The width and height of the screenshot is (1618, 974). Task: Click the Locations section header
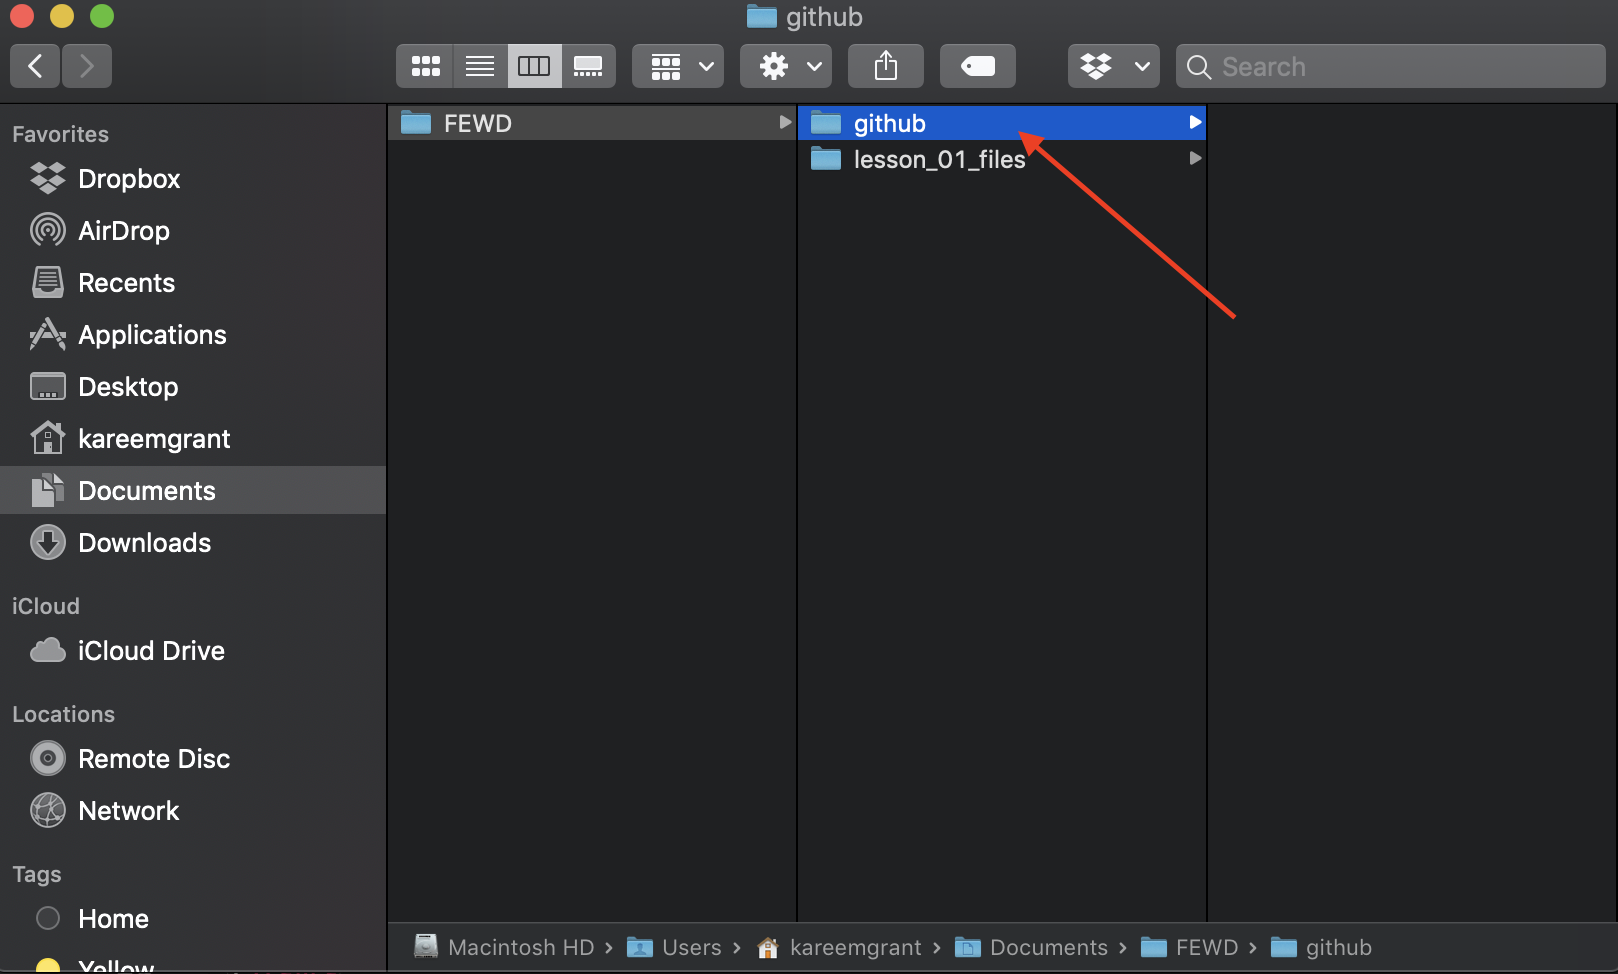coord(63,714)
